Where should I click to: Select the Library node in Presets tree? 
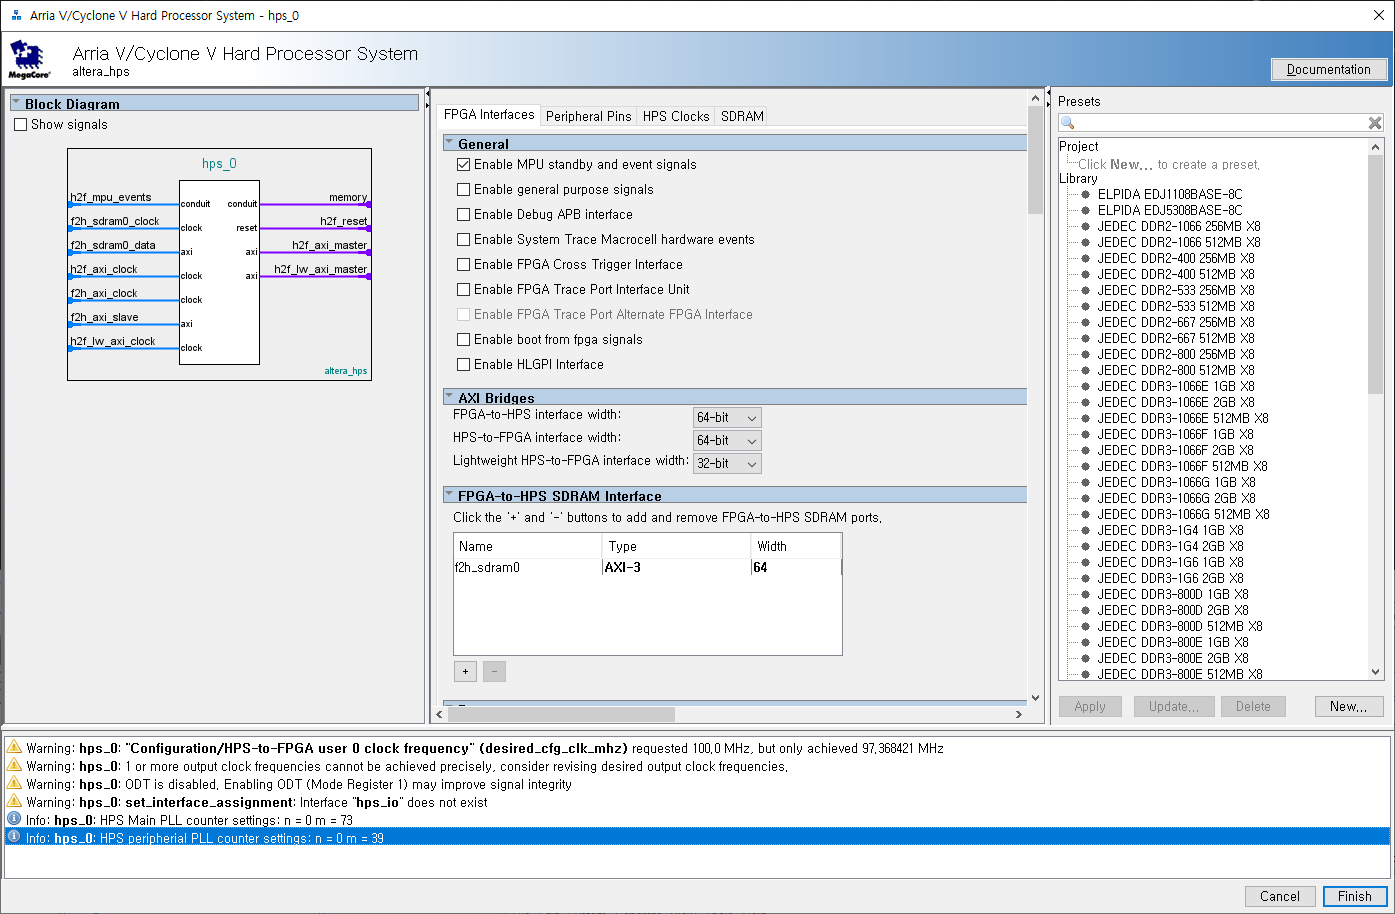(1078, 178)
